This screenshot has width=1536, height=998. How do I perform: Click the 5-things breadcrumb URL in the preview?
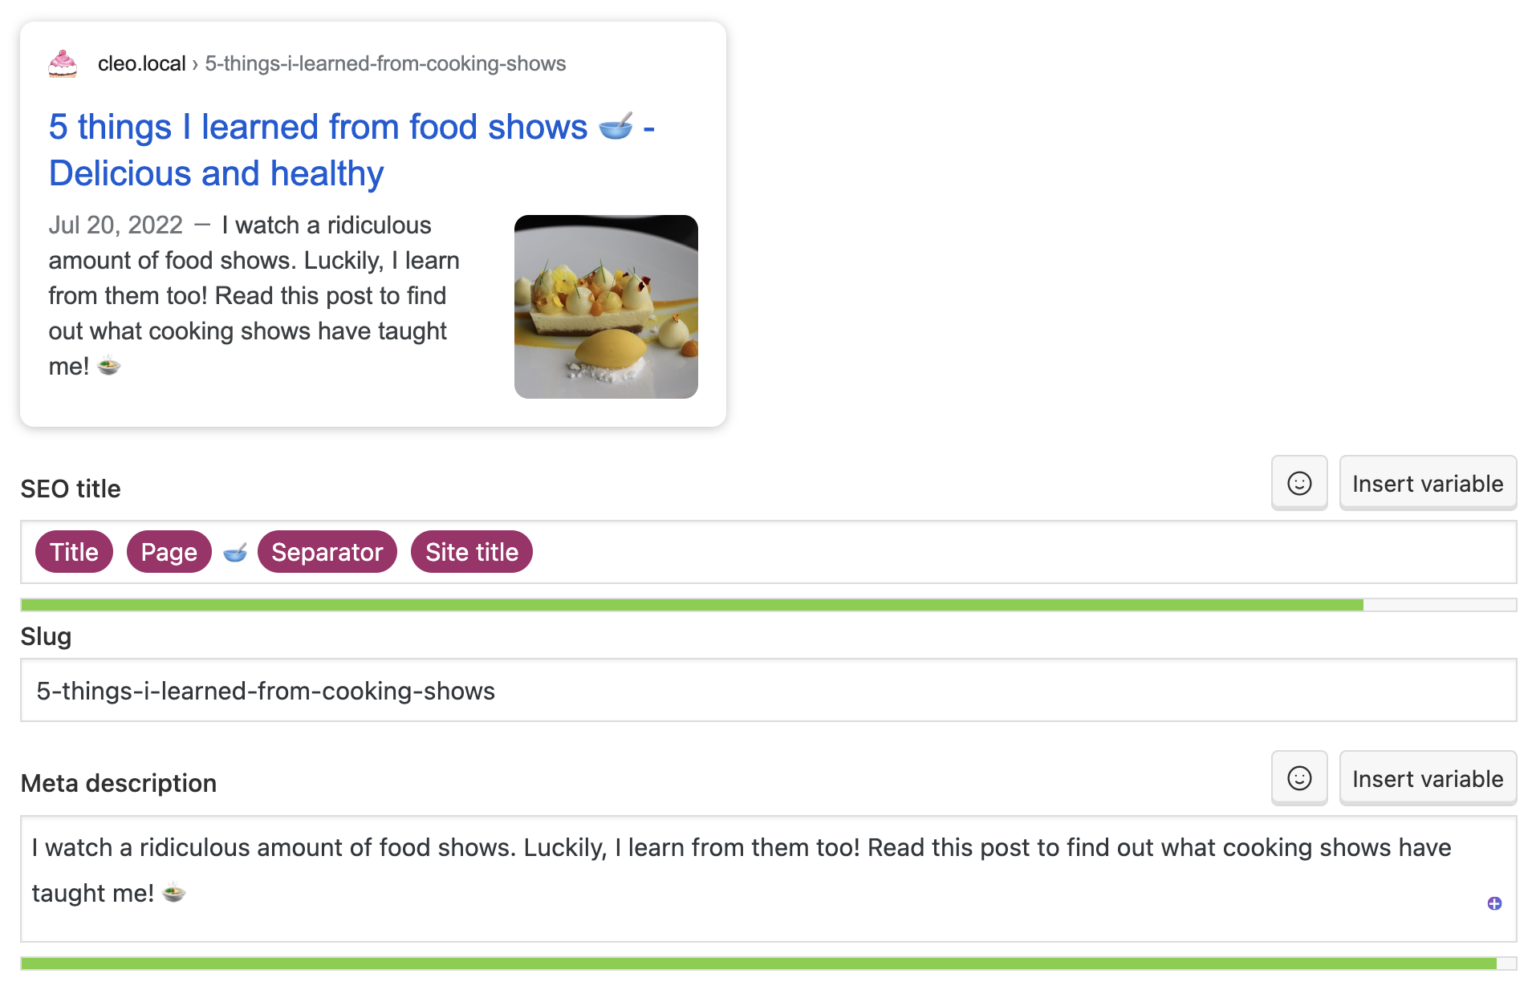(385, 62)
